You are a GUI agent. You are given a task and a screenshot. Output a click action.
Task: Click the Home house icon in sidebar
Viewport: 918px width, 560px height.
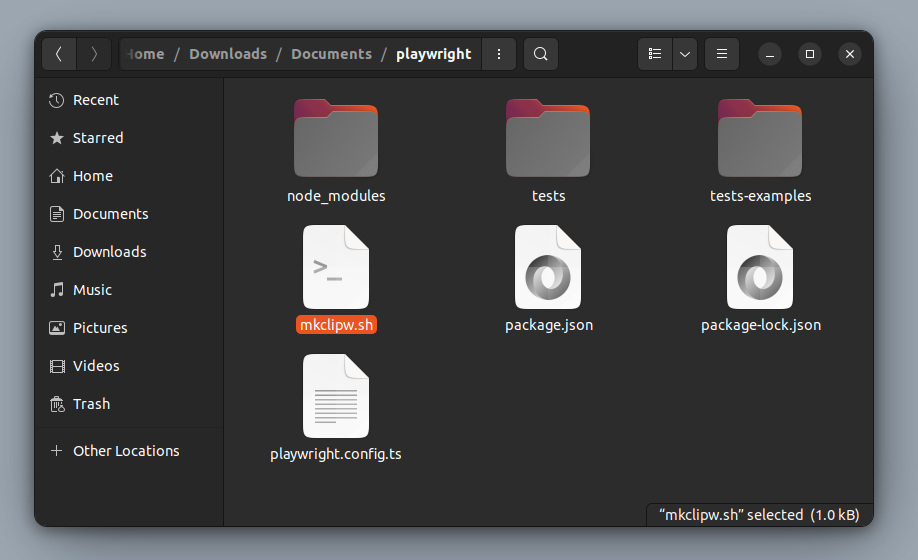click(x=57, y=176)
